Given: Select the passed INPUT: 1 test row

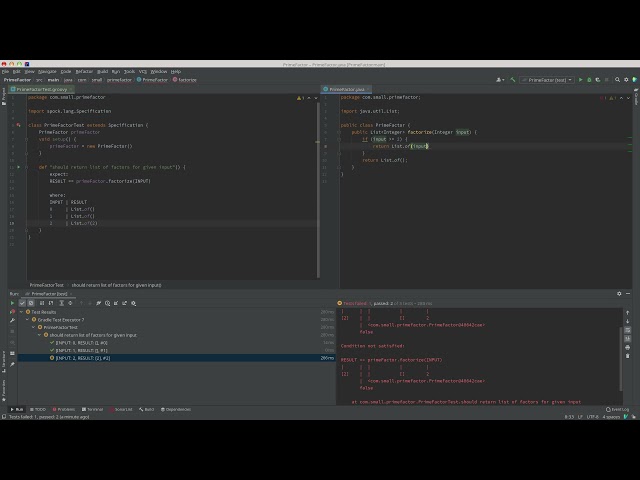Looking at the screenshot, I should click(x=176, y=350).
